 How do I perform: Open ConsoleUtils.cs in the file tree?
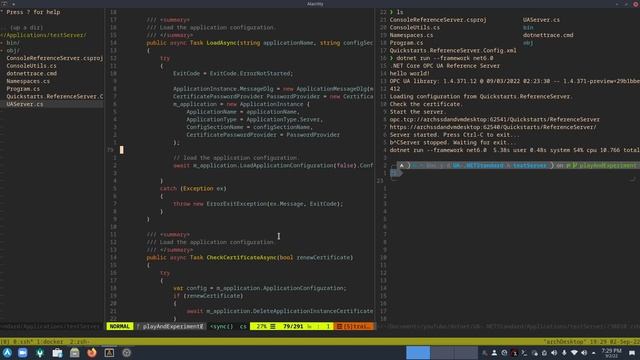[31, 66]
